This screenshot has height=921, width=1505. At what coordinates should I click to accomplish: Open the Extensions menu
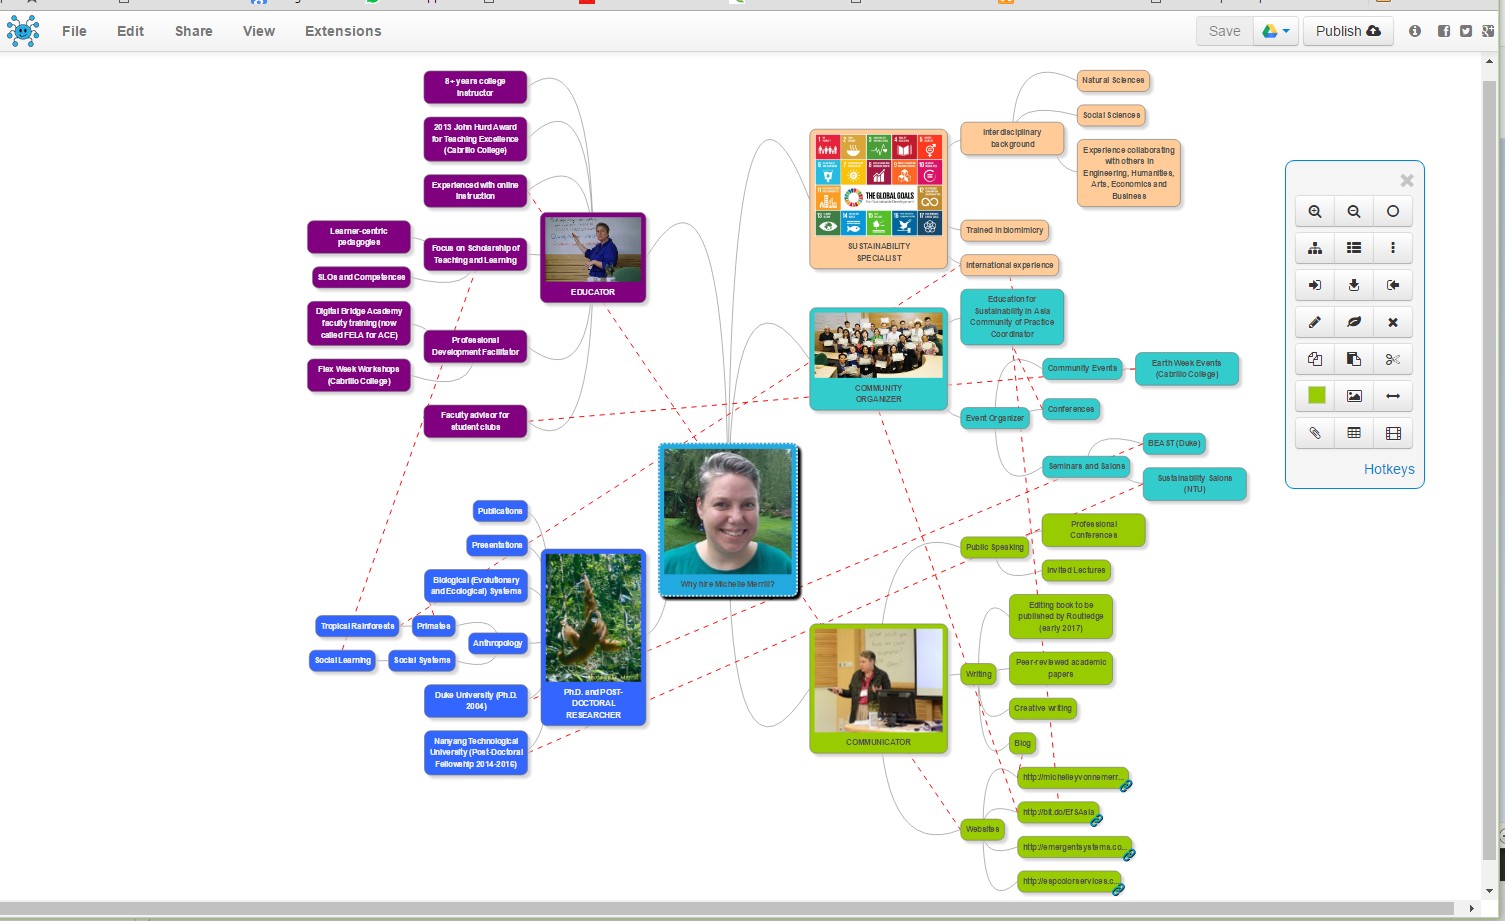(x=343, y=31)
